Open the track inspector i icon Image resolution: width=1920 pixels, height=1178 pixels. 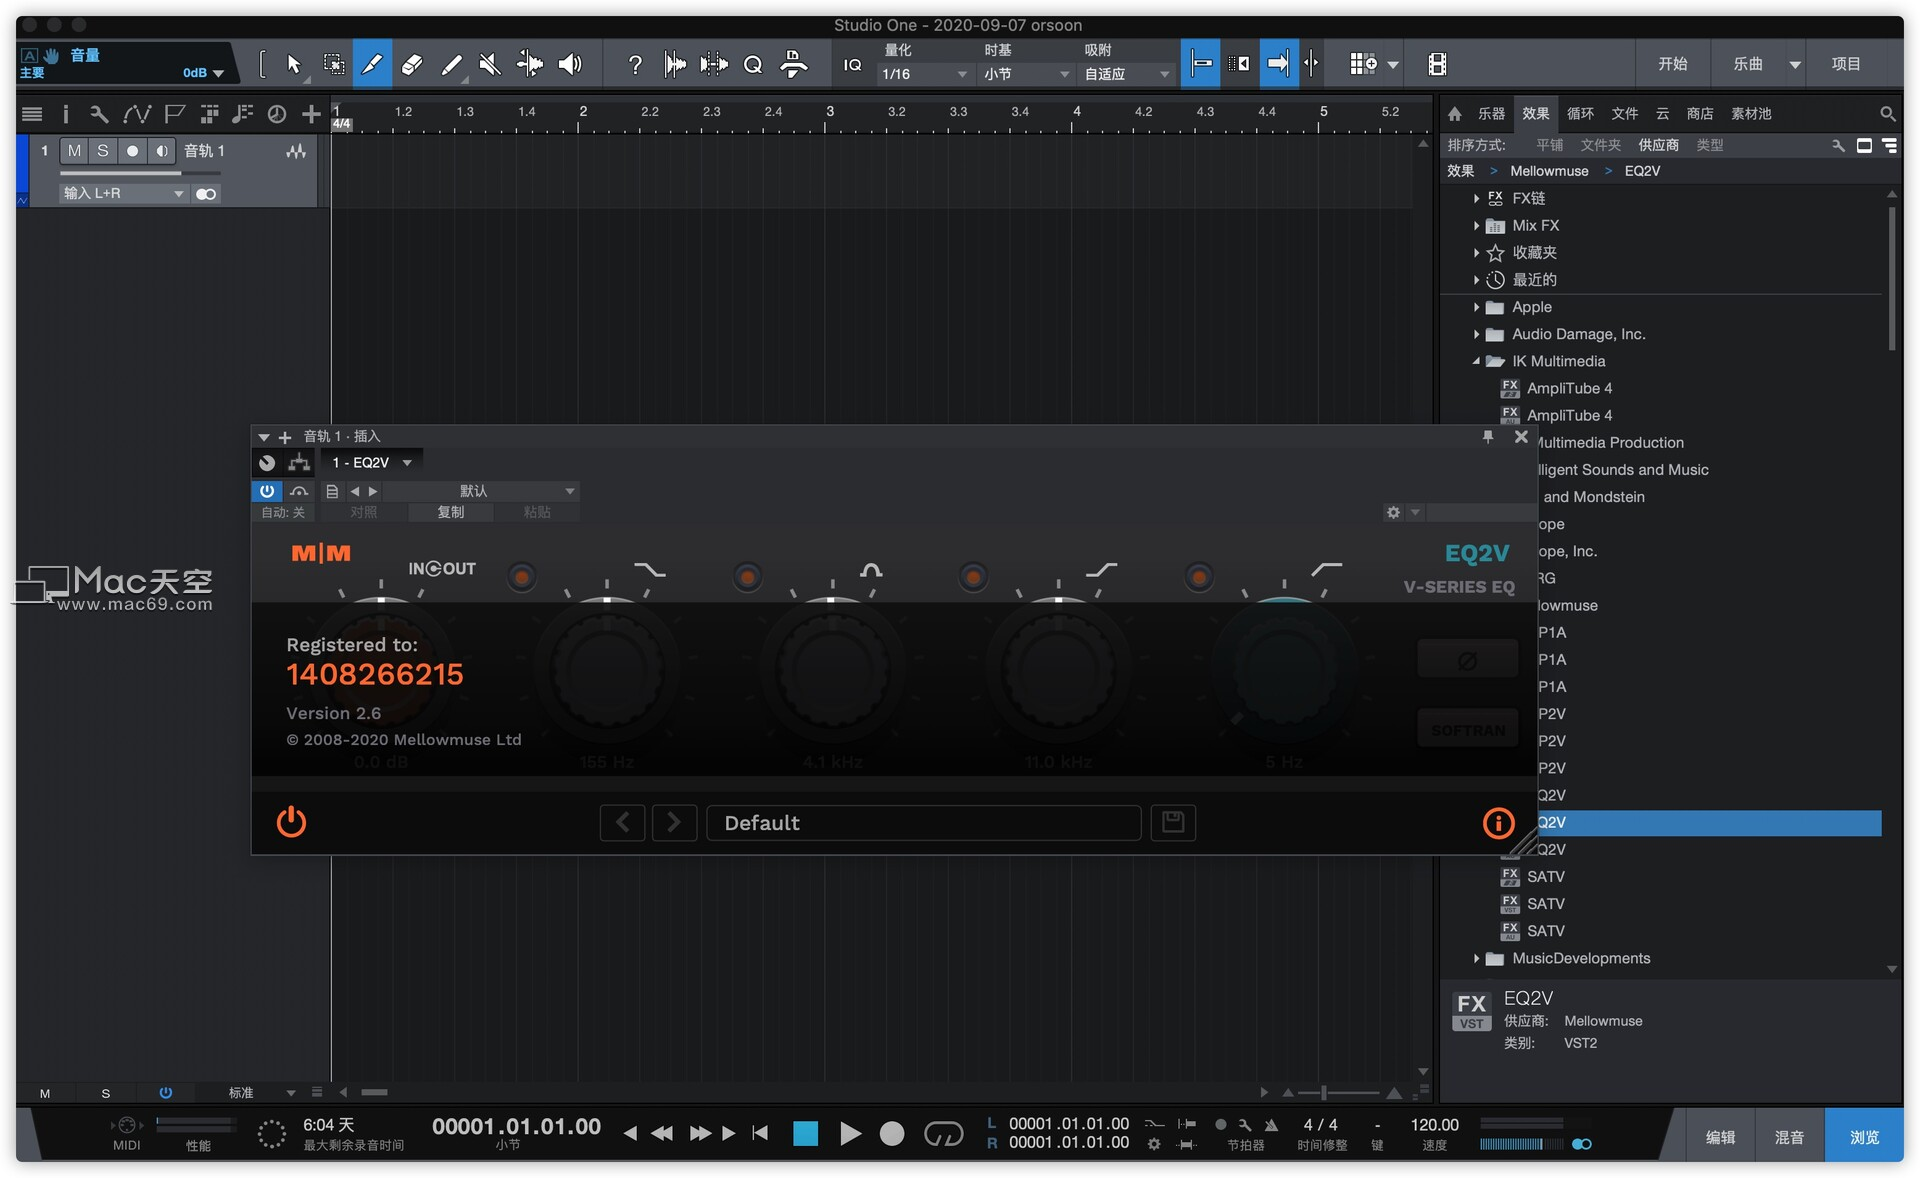click(x=66, y=114)
